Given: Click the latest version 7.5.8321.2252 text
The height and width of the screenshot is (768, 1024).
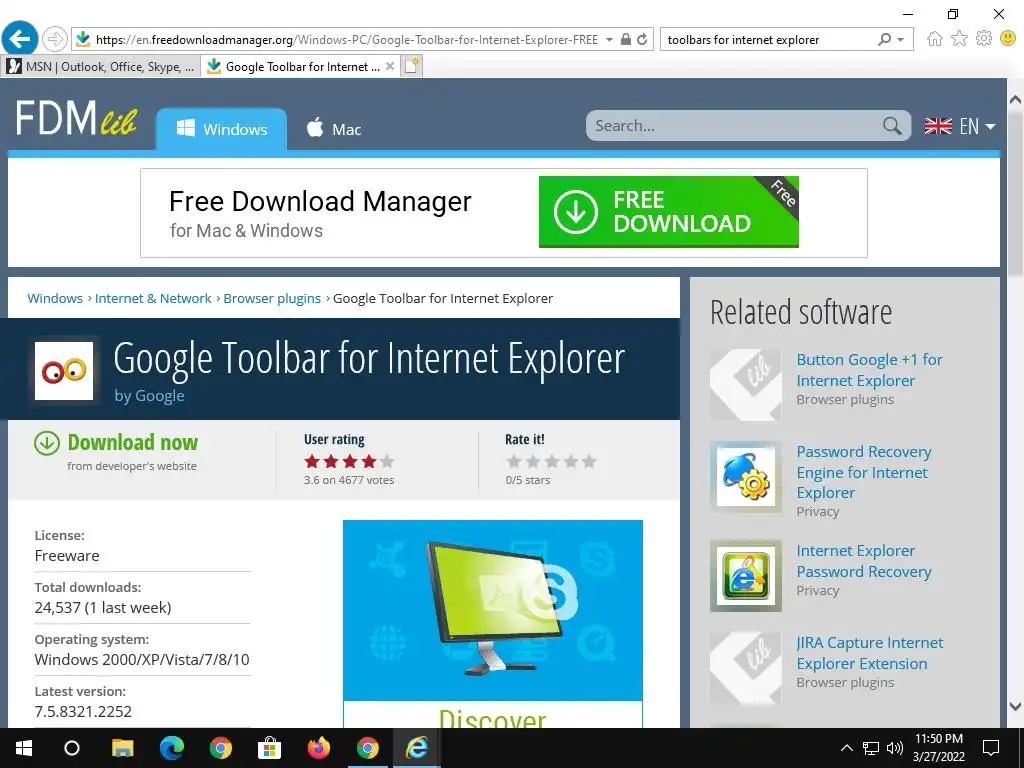Looking at the screenshot, I should (83, 711).
